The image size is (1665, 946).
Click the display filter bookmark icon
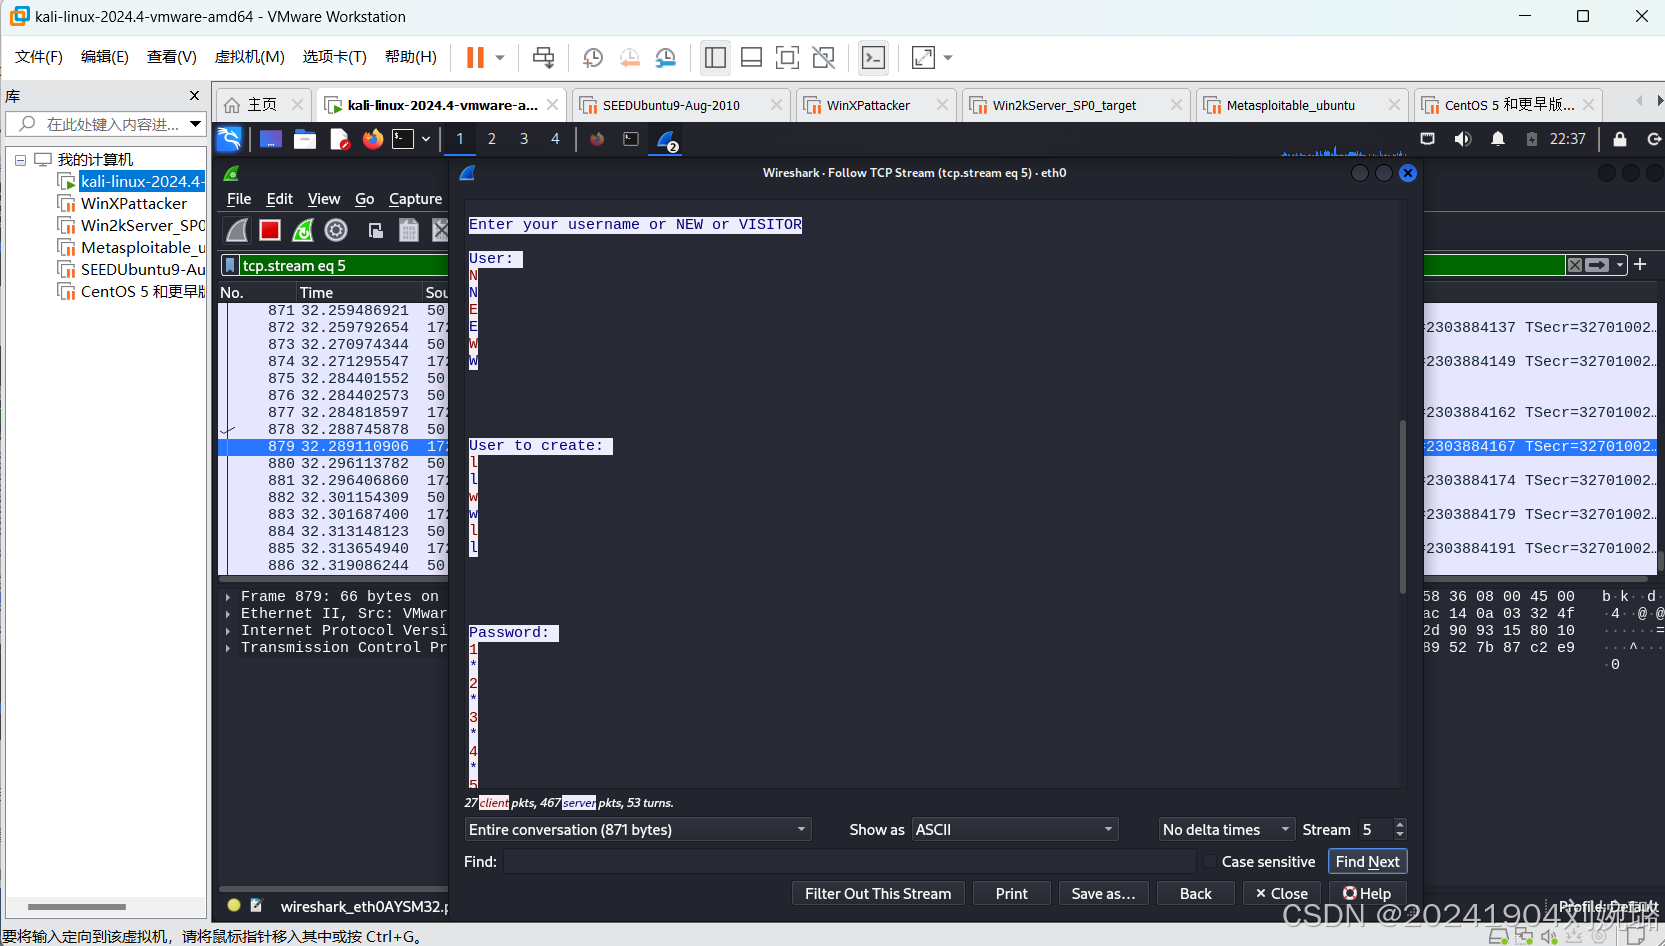[230, 265]
